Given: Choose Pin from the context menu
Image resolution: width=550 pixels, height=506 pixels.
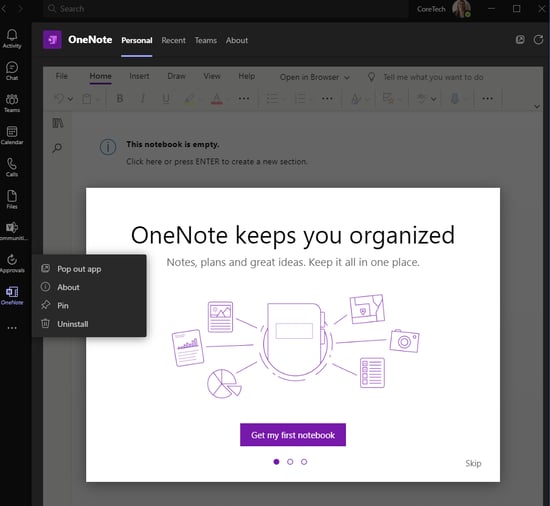Looking at the screenshot, I should click(x=89, y=305).
